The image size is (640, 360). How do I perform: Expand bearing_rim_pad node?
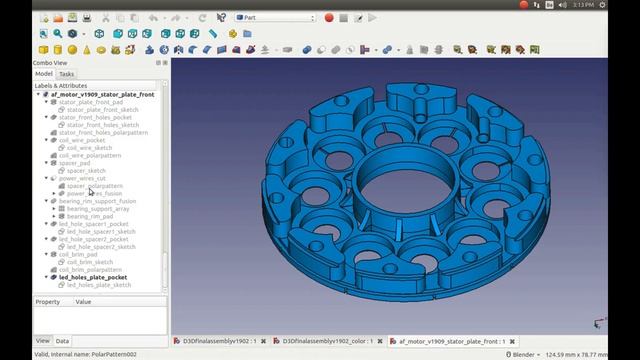[x=54, y=216]
